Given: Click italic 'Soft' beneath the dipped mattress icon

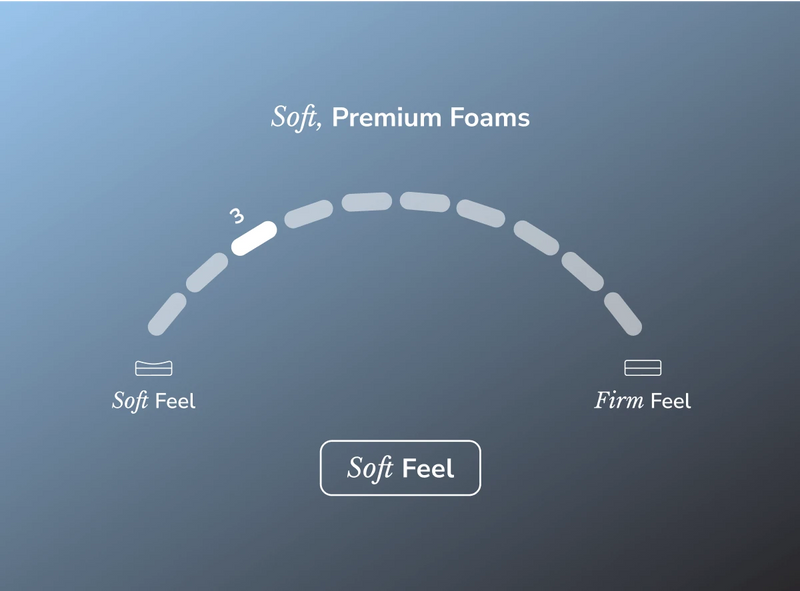Looking at the screenshot, I should point(131,401).
